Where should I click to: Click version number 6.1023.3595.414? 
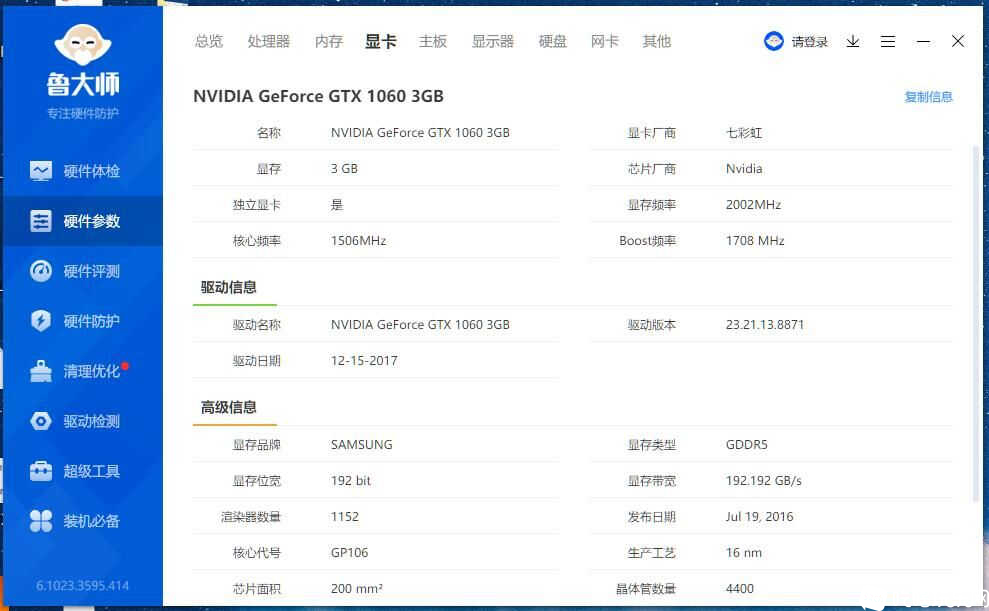(83, 586)
